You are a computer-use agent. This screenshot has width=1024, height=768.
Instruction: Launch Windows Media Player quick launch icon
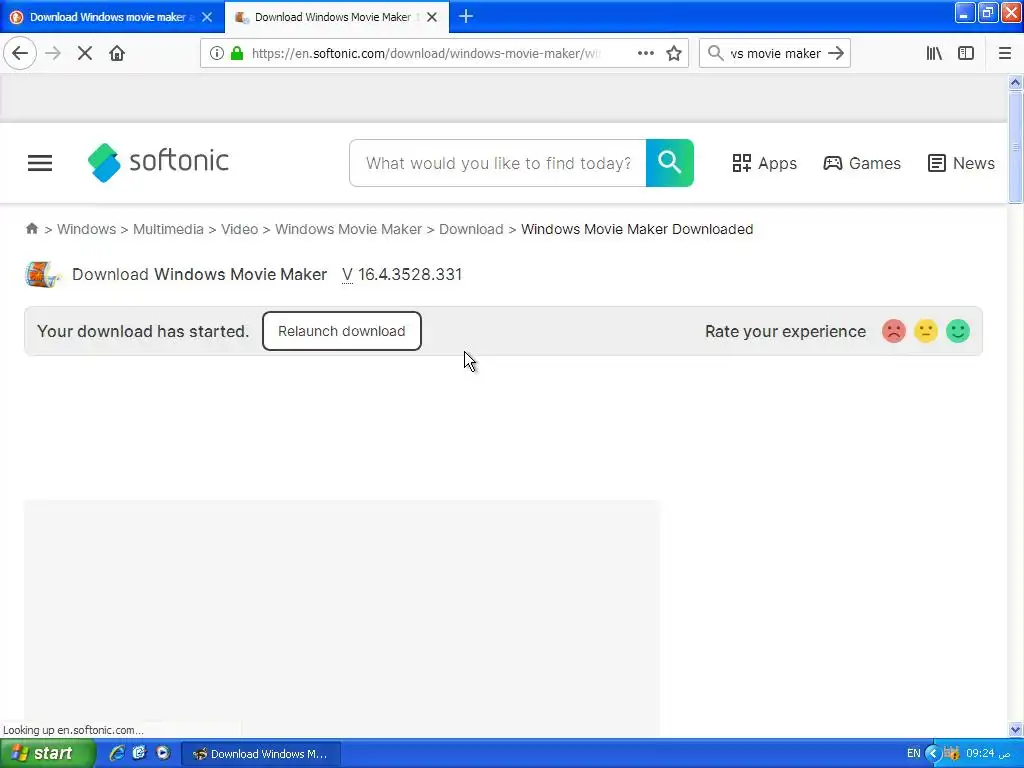click(163, 753)
